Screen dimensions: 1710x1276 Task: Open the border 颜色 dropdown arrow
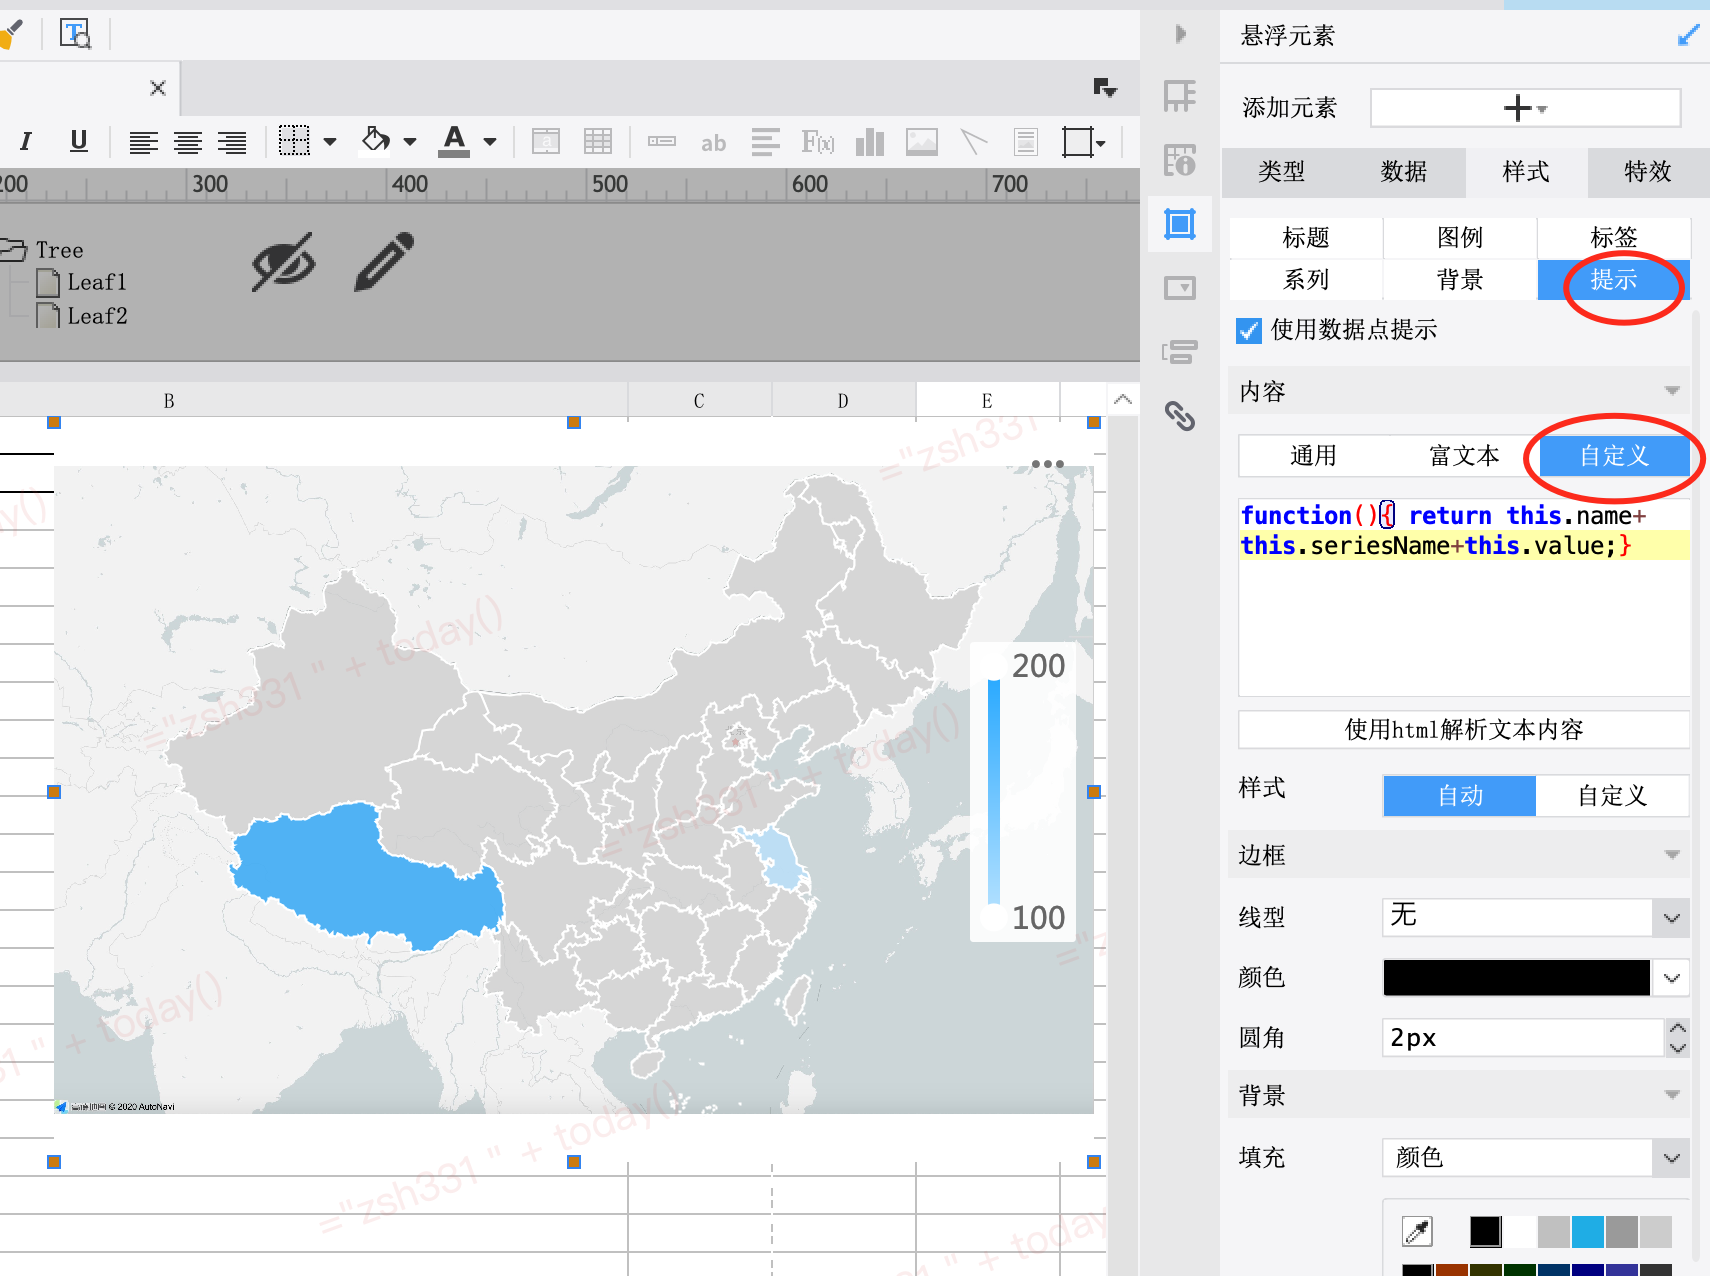tap(1672, 978)
